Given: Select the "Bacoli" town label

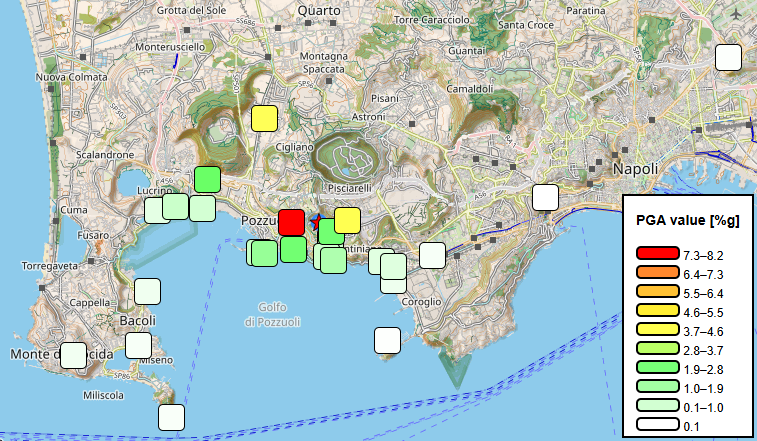Looking at the screenshot, I should pos(138,321).
